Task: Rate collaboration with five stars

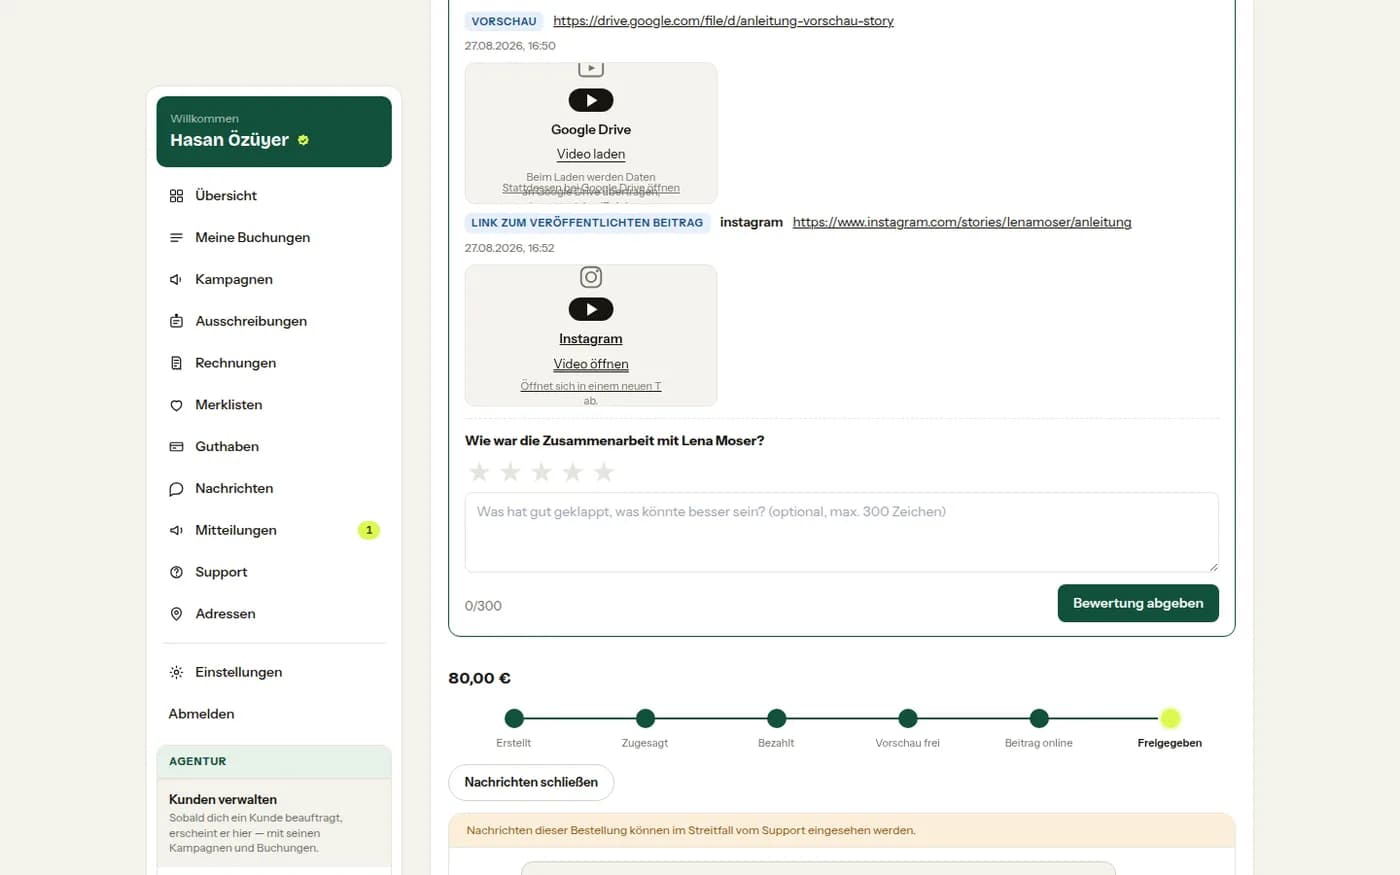Action: pyautogui.click(x=603, y=471)
